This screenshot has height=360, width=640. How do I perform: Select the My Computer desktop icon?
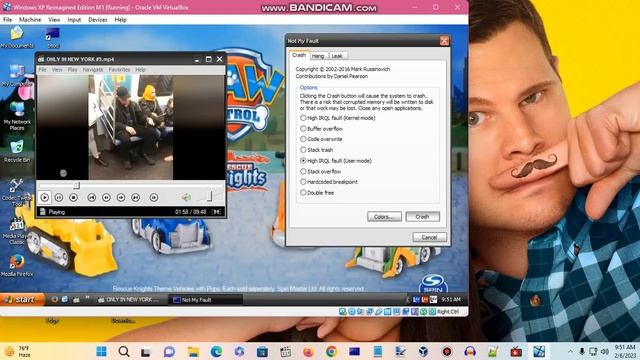(17, 75)
